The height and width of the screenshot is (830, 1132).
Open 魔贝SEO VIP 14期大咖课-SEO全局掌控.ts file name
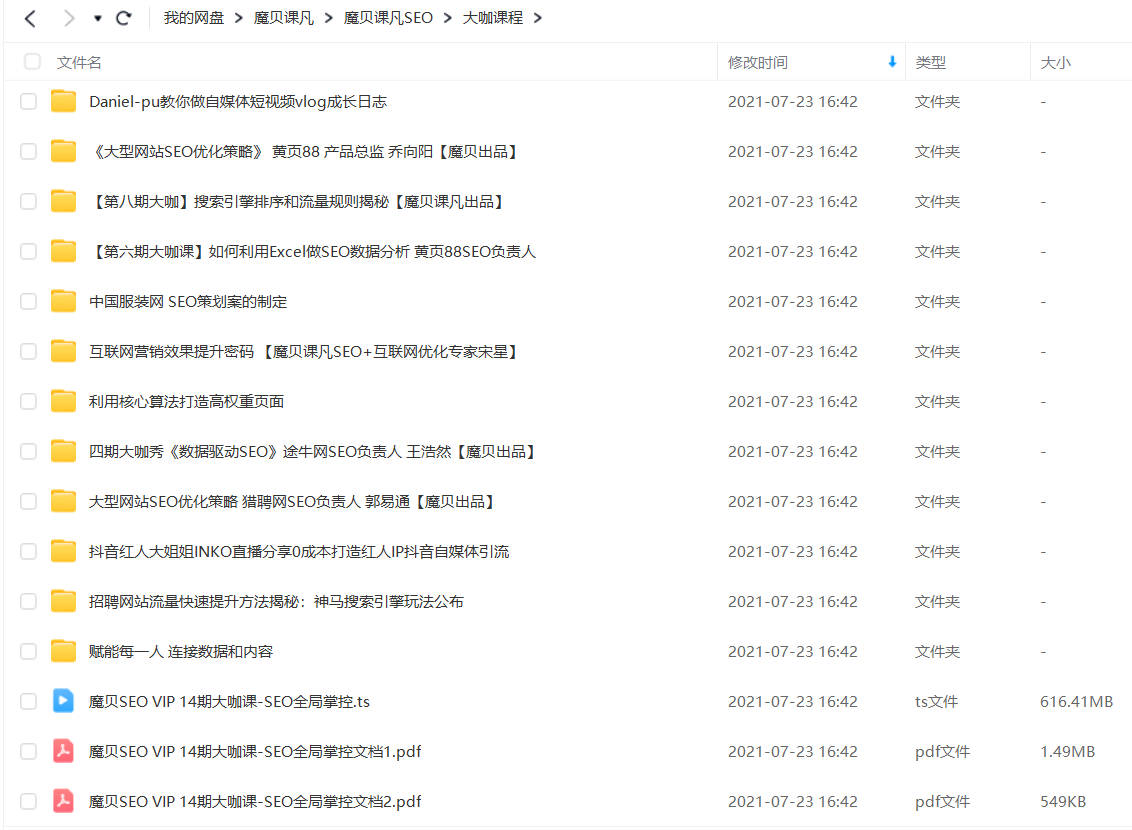(x=229, y=702)
